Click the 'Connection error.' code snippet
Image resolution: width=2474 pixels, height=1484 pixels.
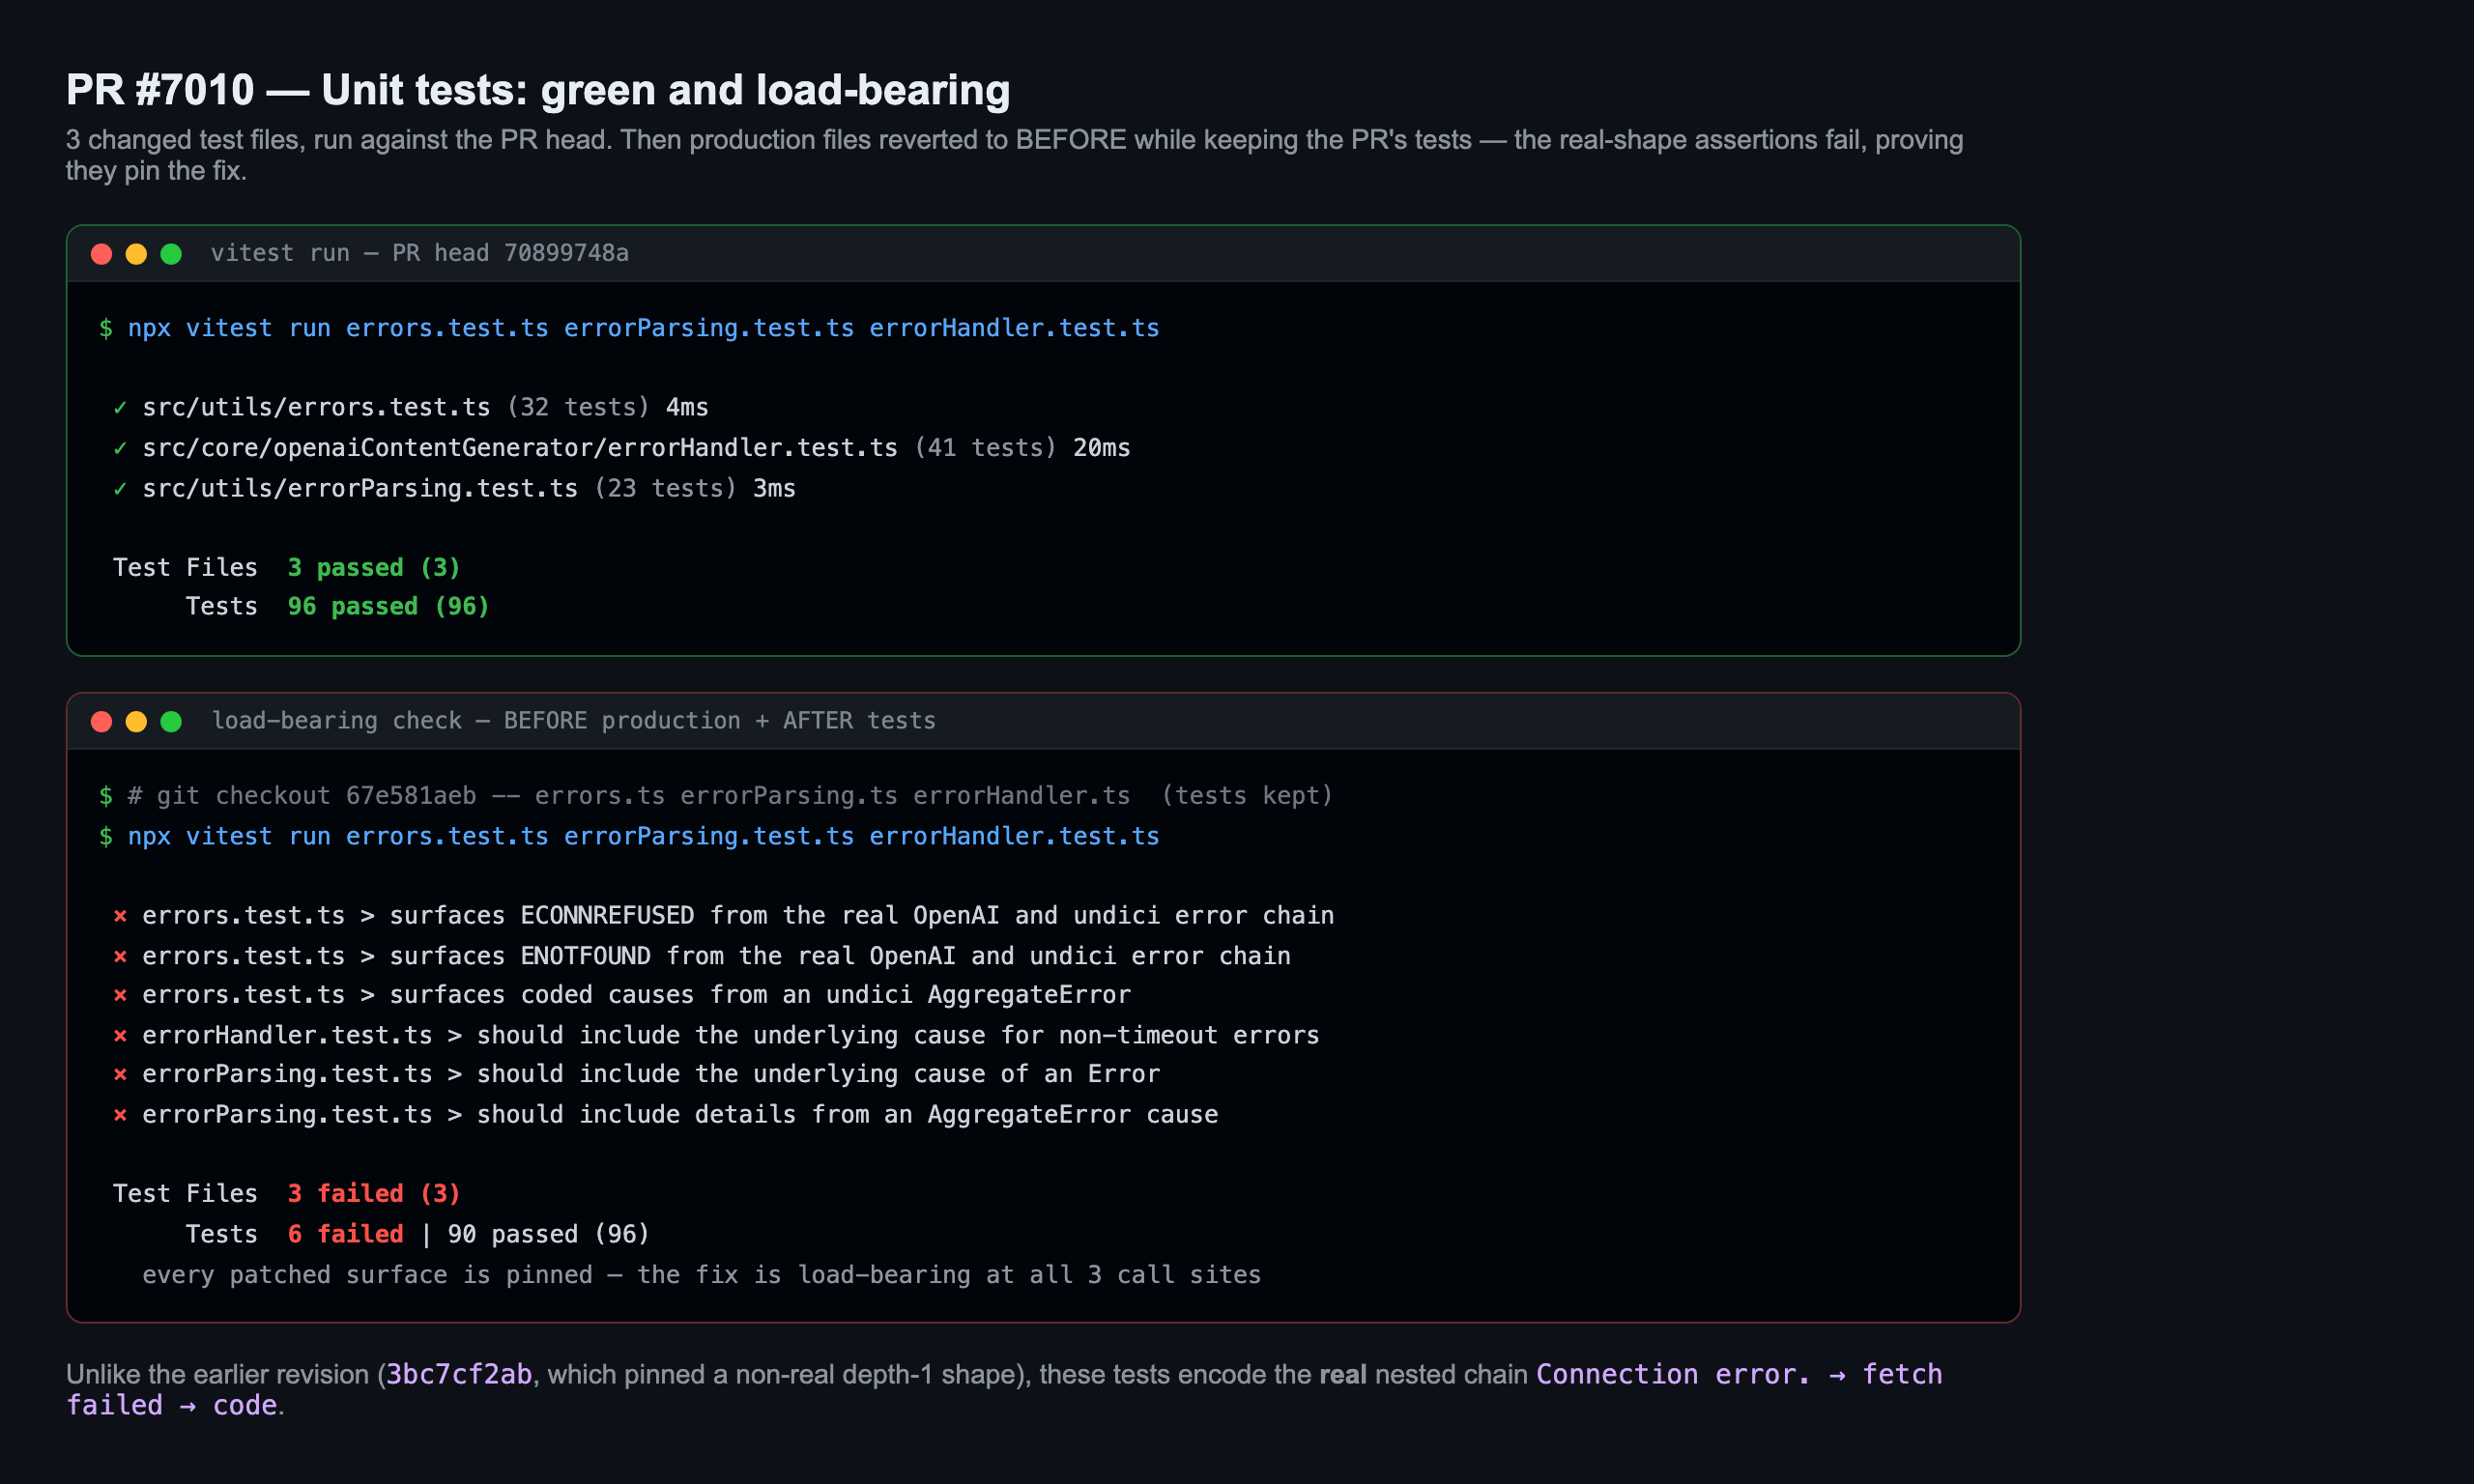[1673, 1374]
